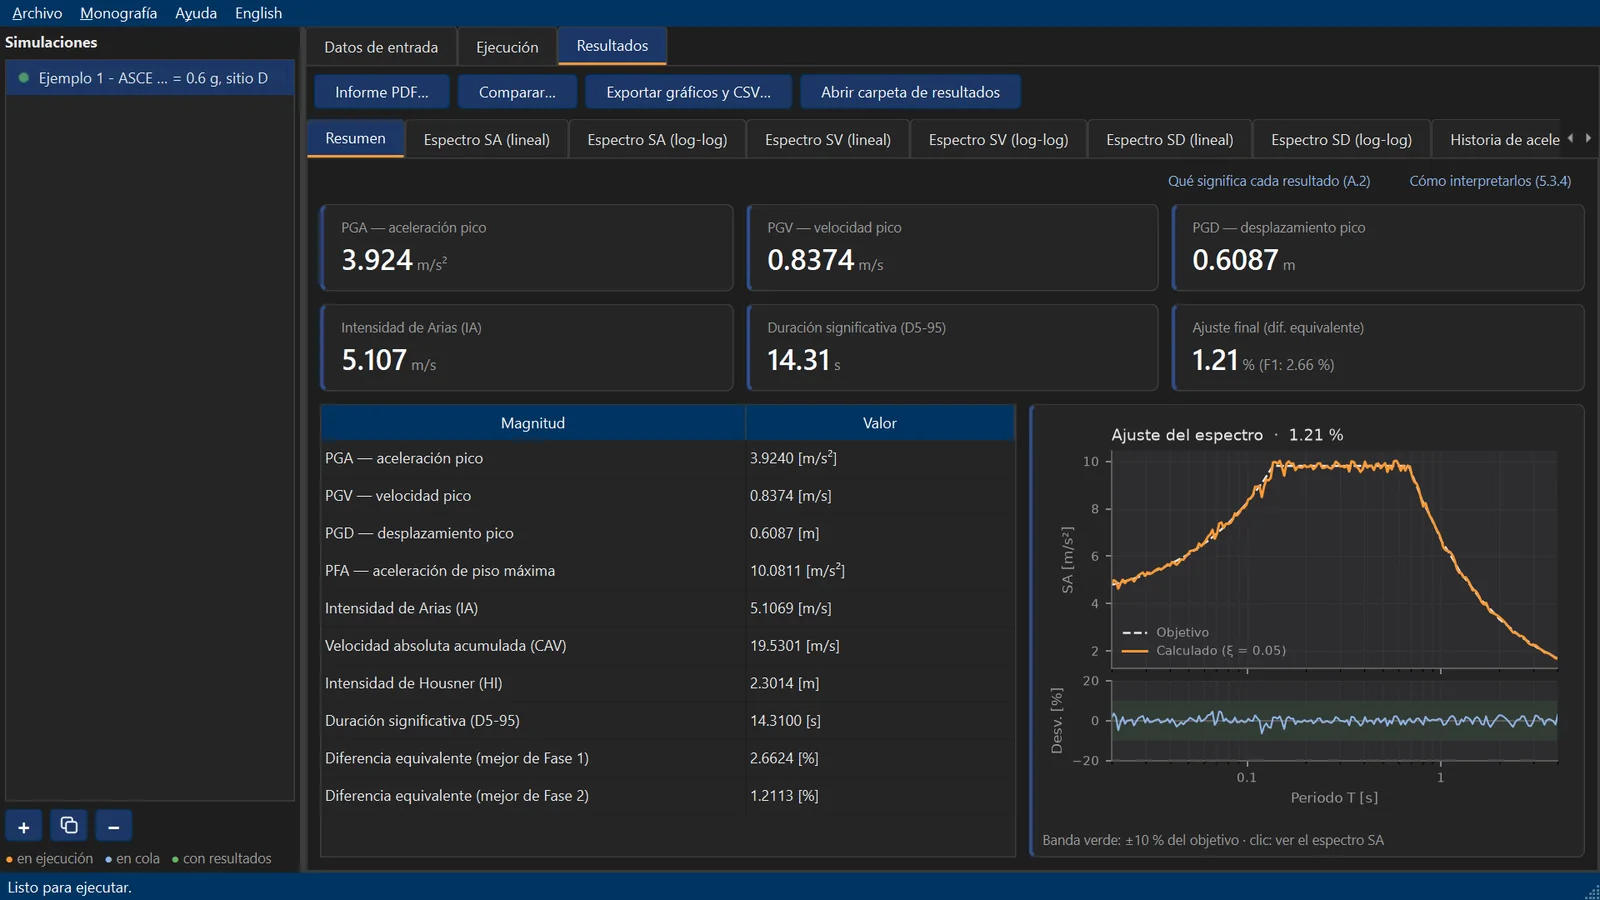Select the Resumen sub-tab
Screen dimensions: 1600x900
pos(355,139)
